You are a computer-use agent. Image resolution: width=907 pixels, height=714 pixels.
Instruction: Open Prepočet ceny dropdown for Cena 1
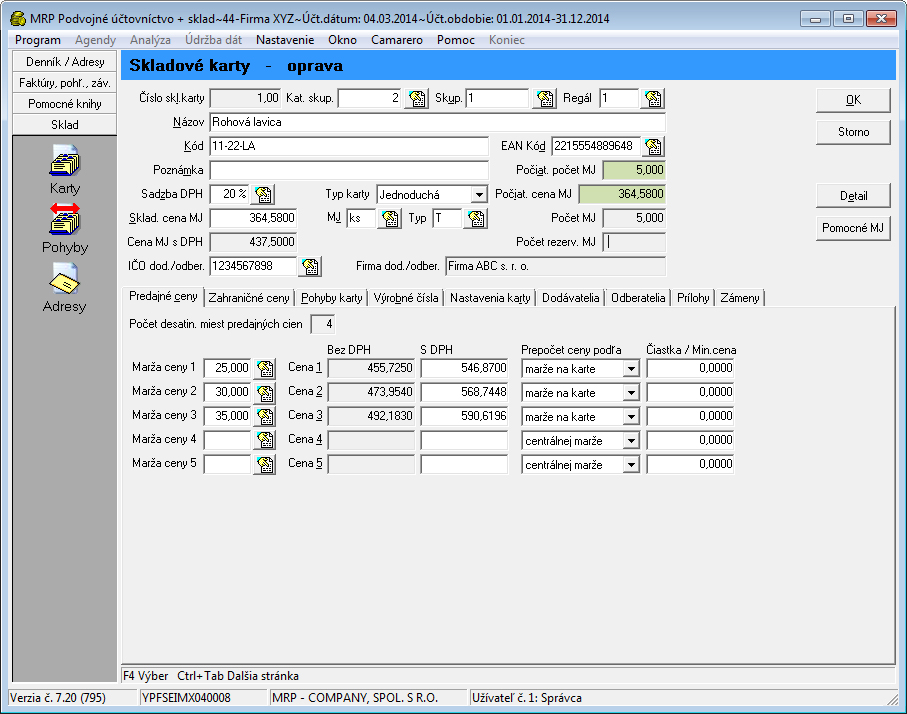pos(631,369)
